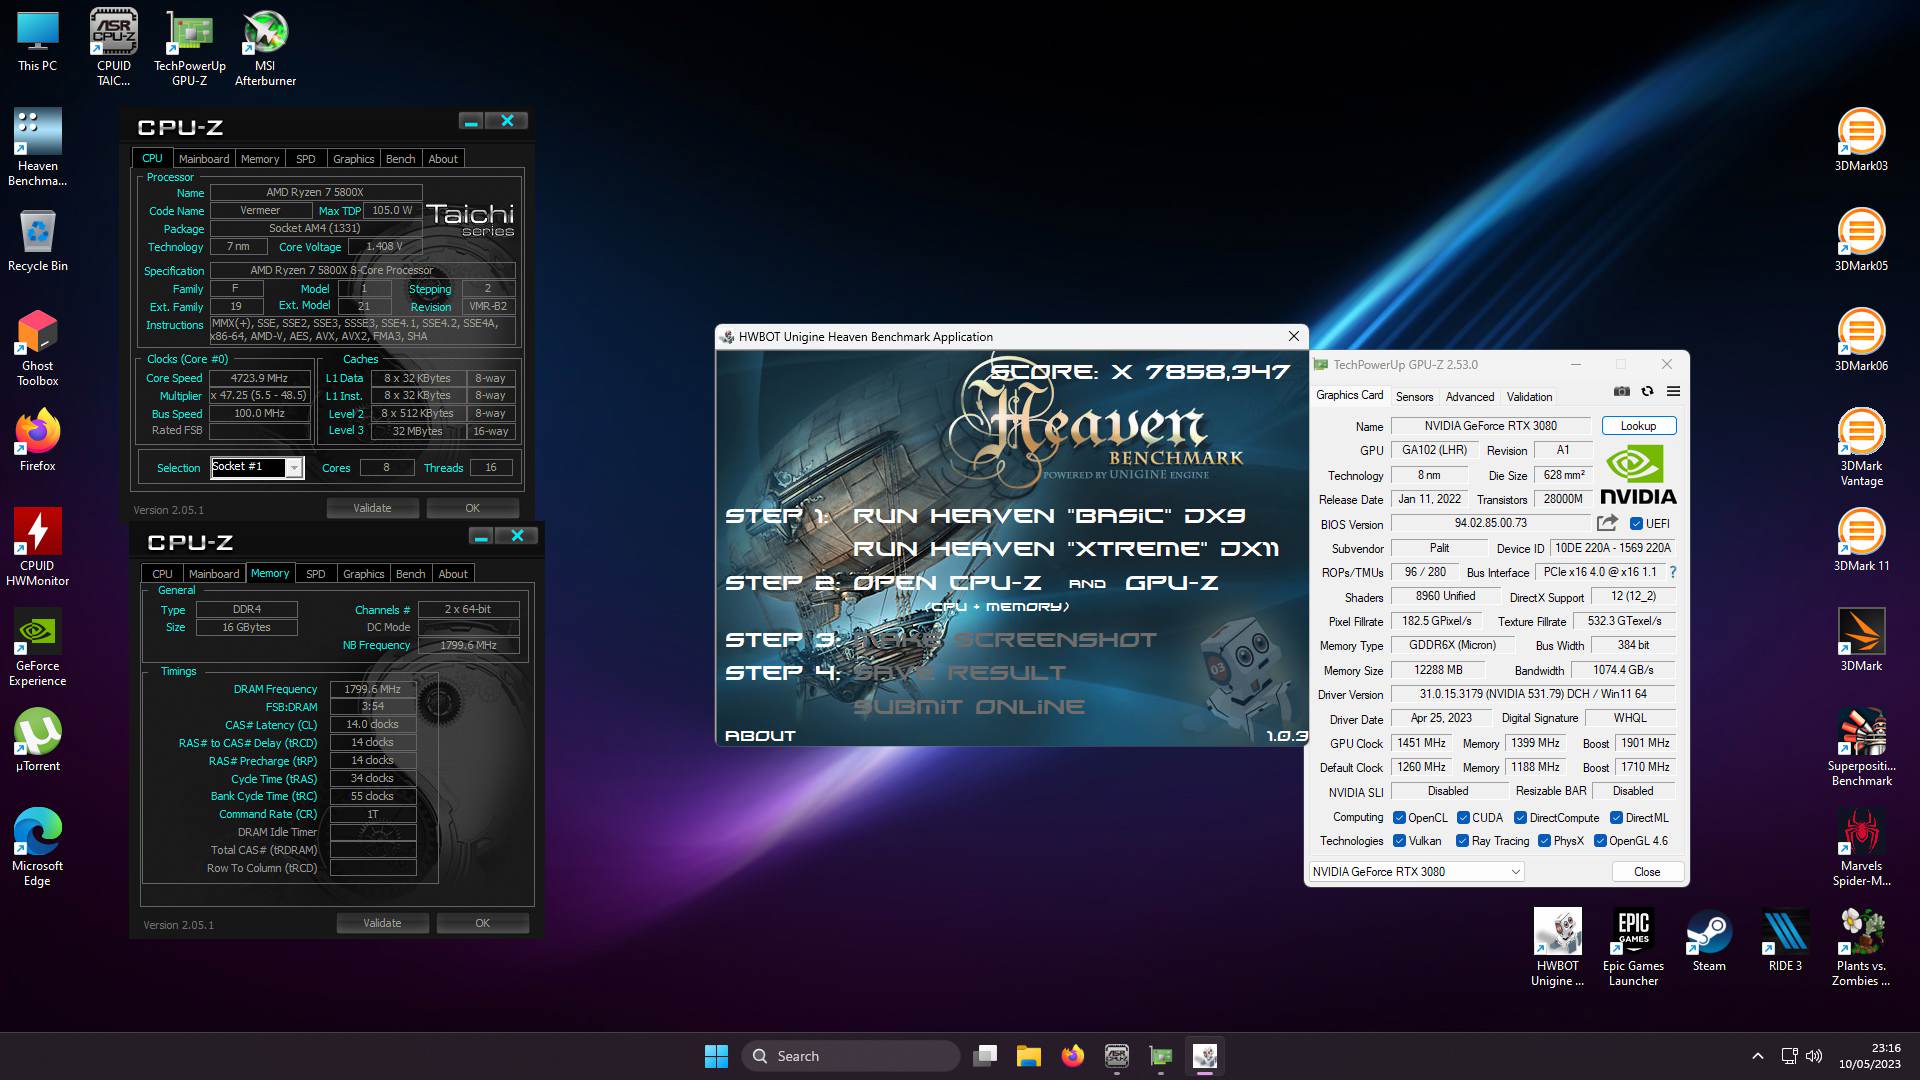Click OK in the bottom CPU-Z memory window
The height and width of the screenshot is (1080, 1920).
coord(482,923)
